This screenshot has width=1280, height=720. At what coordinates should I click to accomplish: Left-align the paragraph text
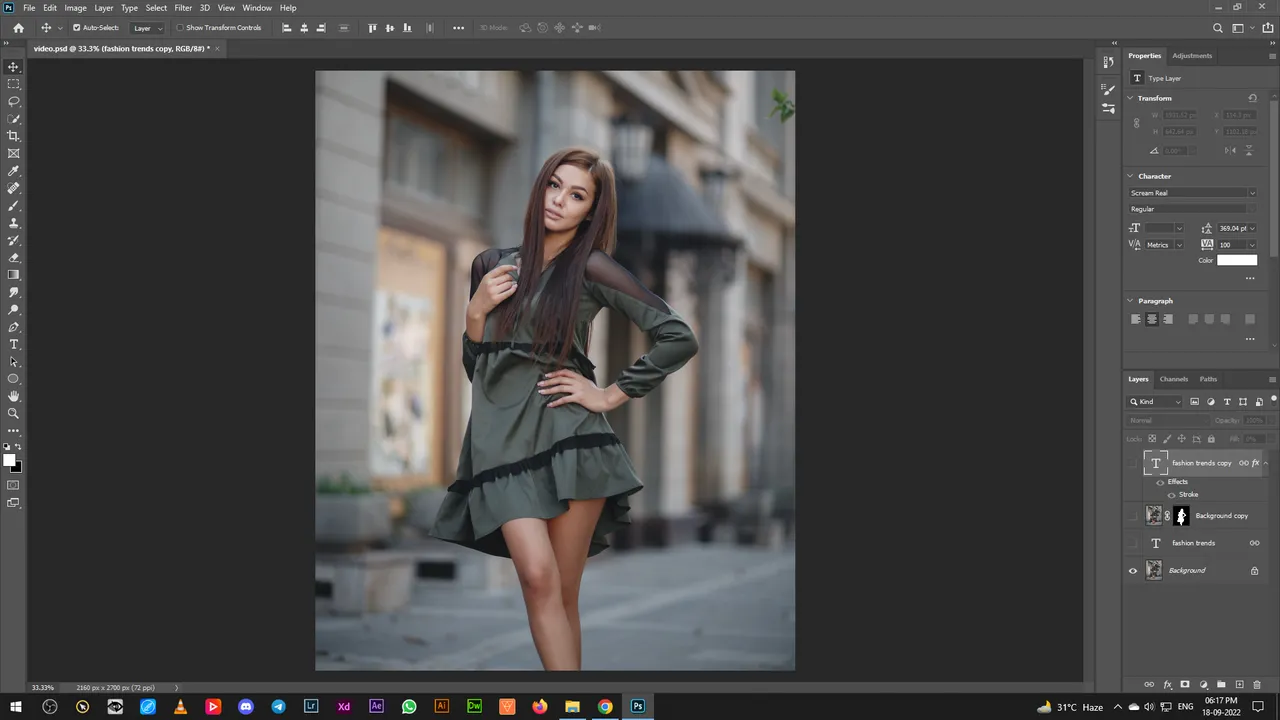tap(1136, 319)
